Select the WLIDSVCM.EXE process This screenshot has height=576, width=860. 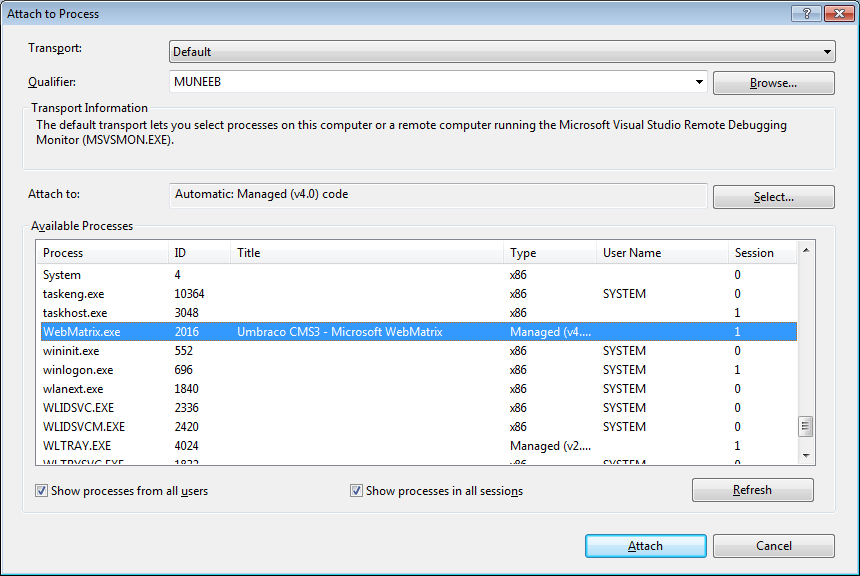418,427
